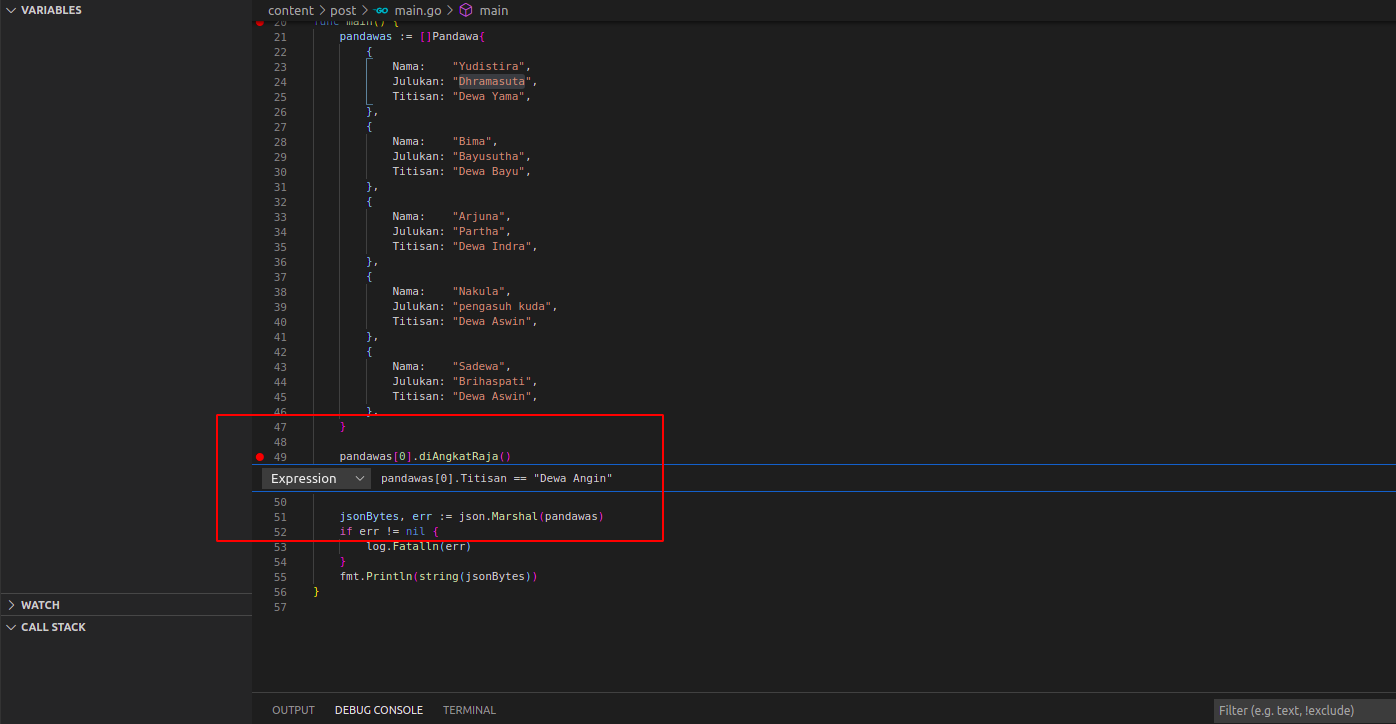
Task: Click '[]Pandawa{' on line 21
Action: [x=452, y=36]
